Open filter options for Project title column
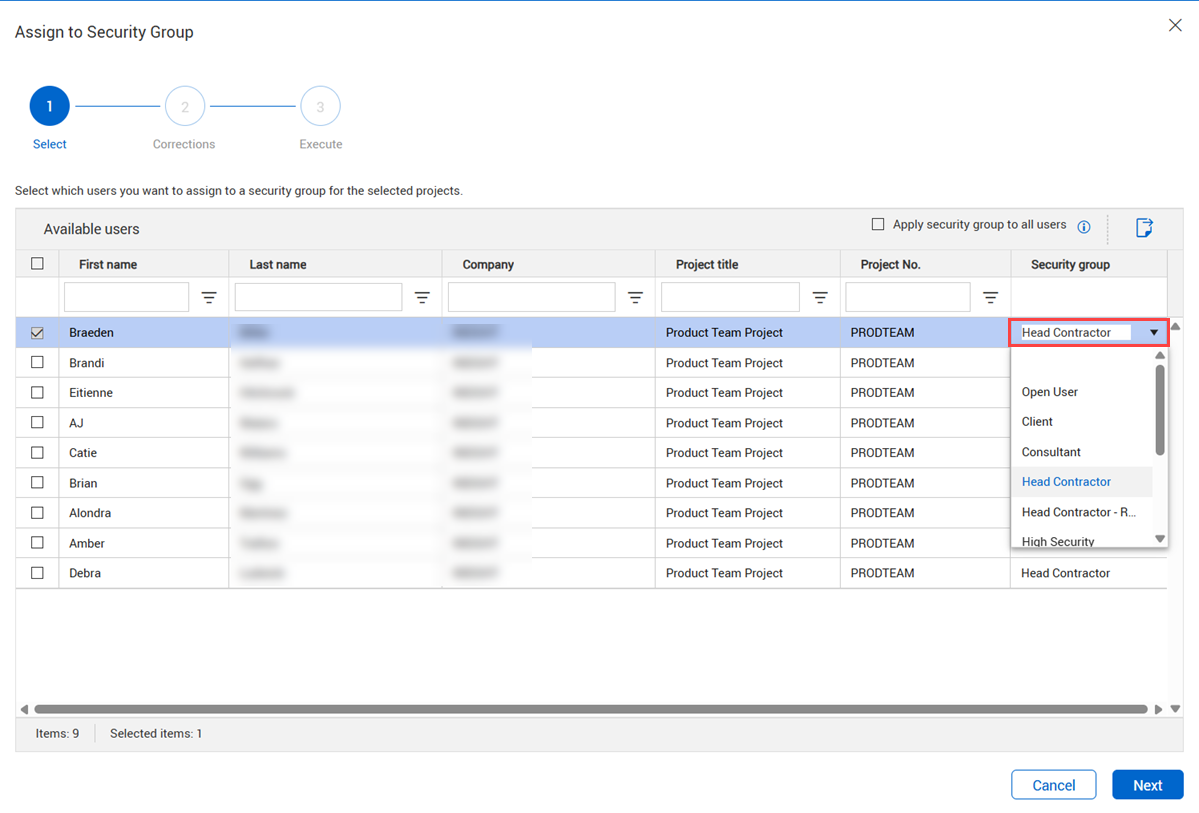This screenshot has height=813, width=1199. (x=820, y=298)
